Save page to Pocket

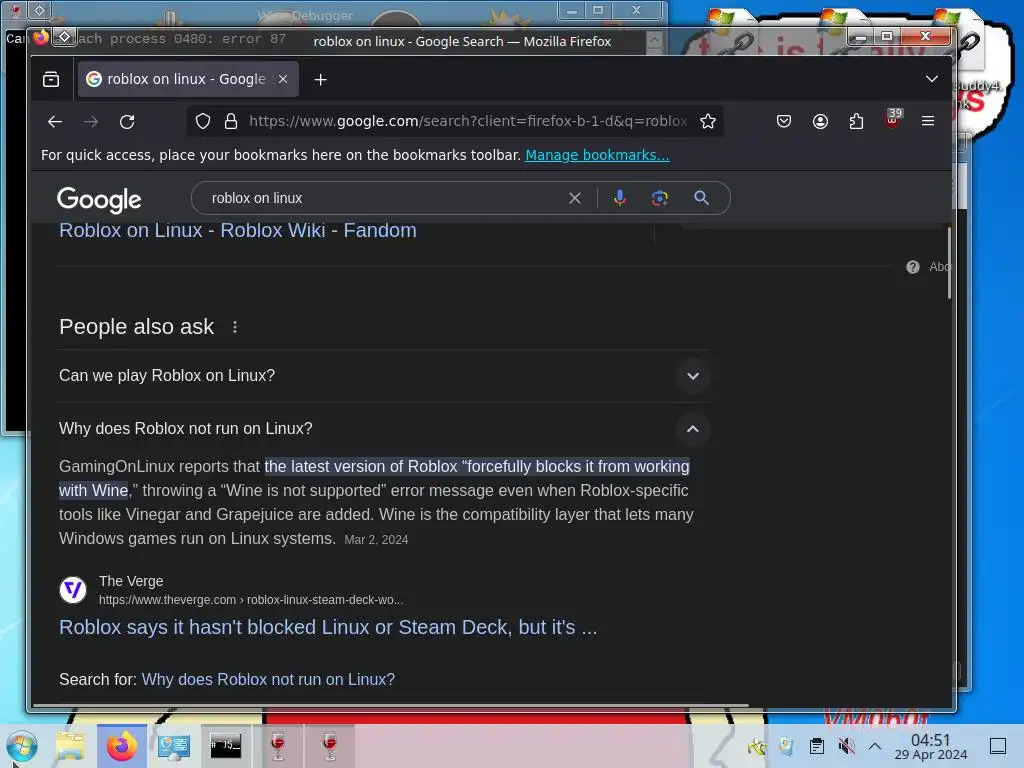tap(784, 121)
